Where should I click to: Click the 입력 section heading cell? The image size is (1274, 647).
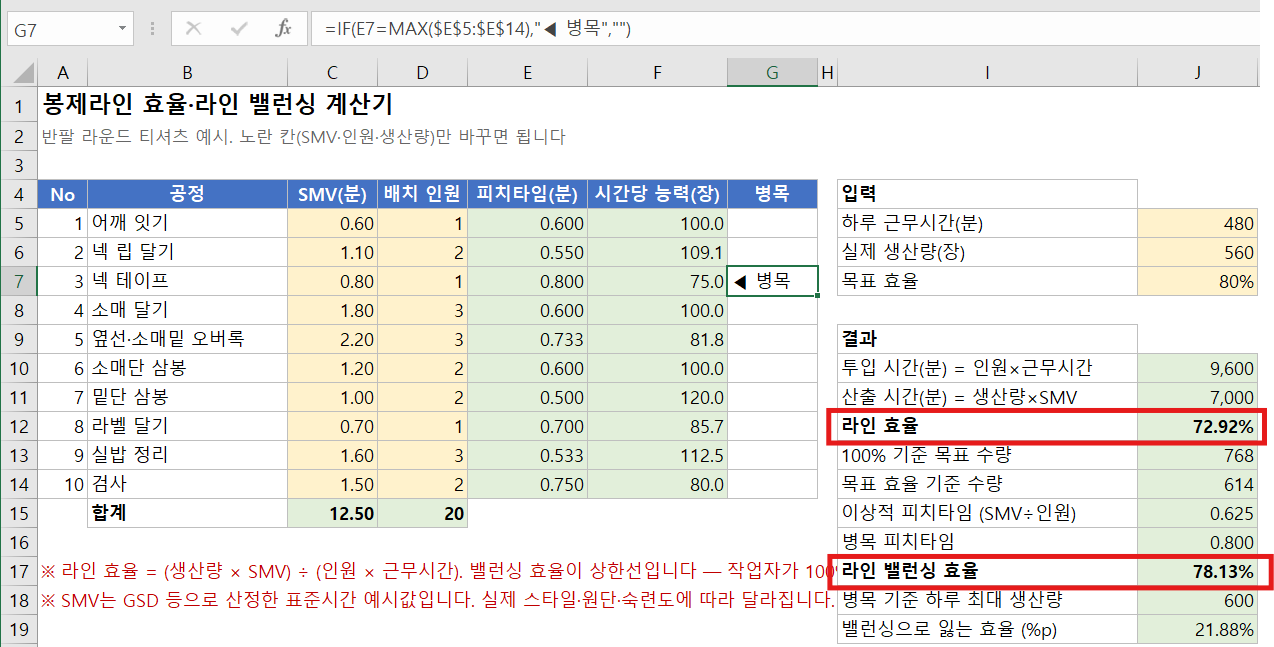[987, 194]
